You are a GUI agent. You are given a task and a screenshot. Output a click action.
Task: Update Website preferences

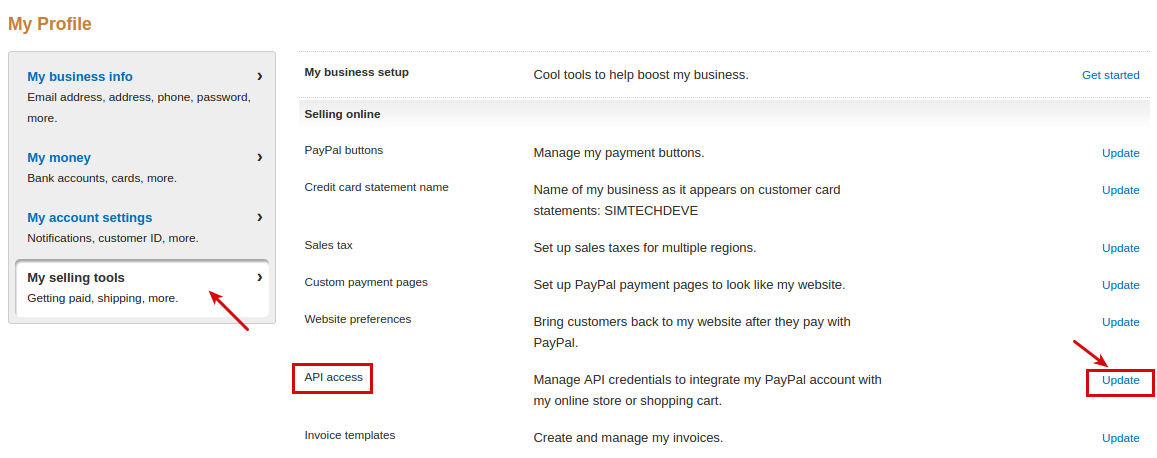[x=1120, y=322]
